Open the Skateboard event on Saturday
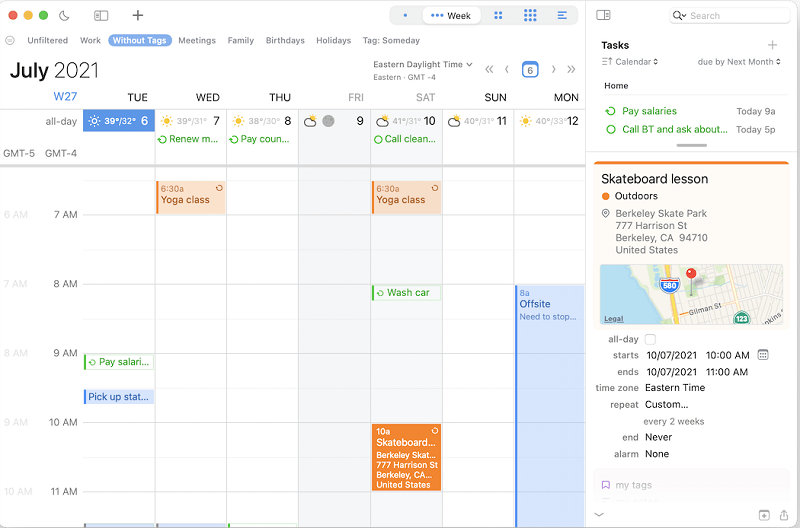Screen dimensions: 800x528 (406, 457)
